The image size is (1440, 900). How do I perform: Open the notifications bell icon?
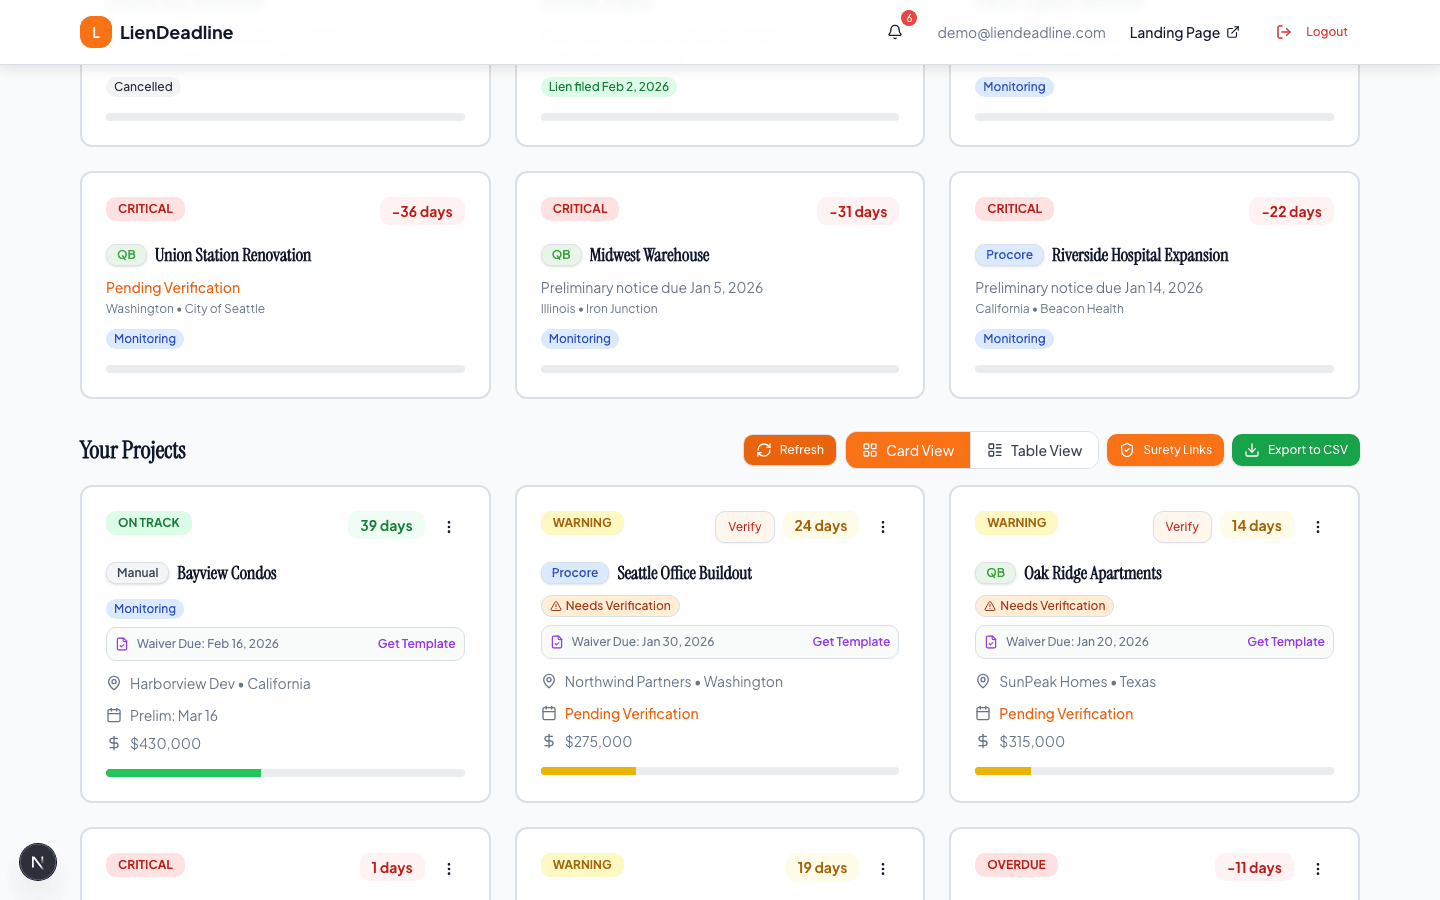(895, 32)
